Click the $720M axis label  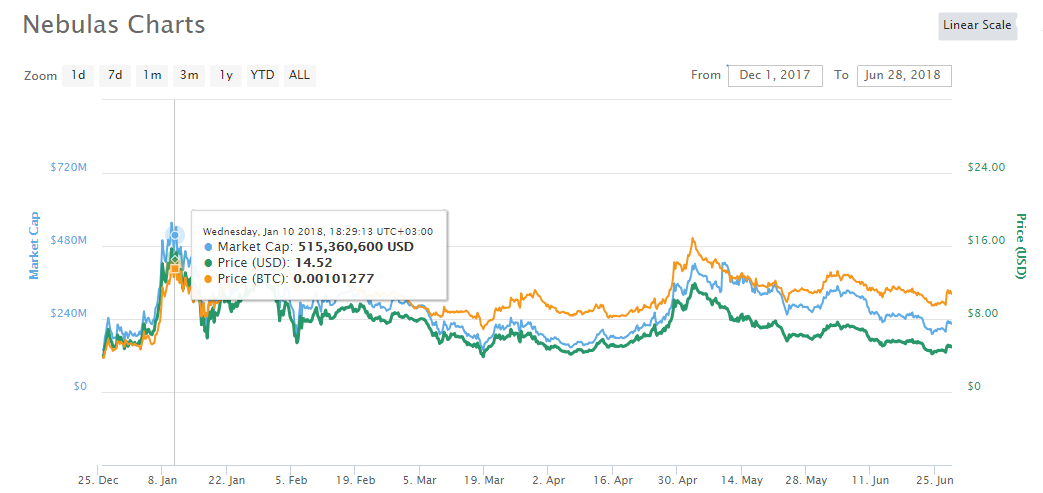69,167
